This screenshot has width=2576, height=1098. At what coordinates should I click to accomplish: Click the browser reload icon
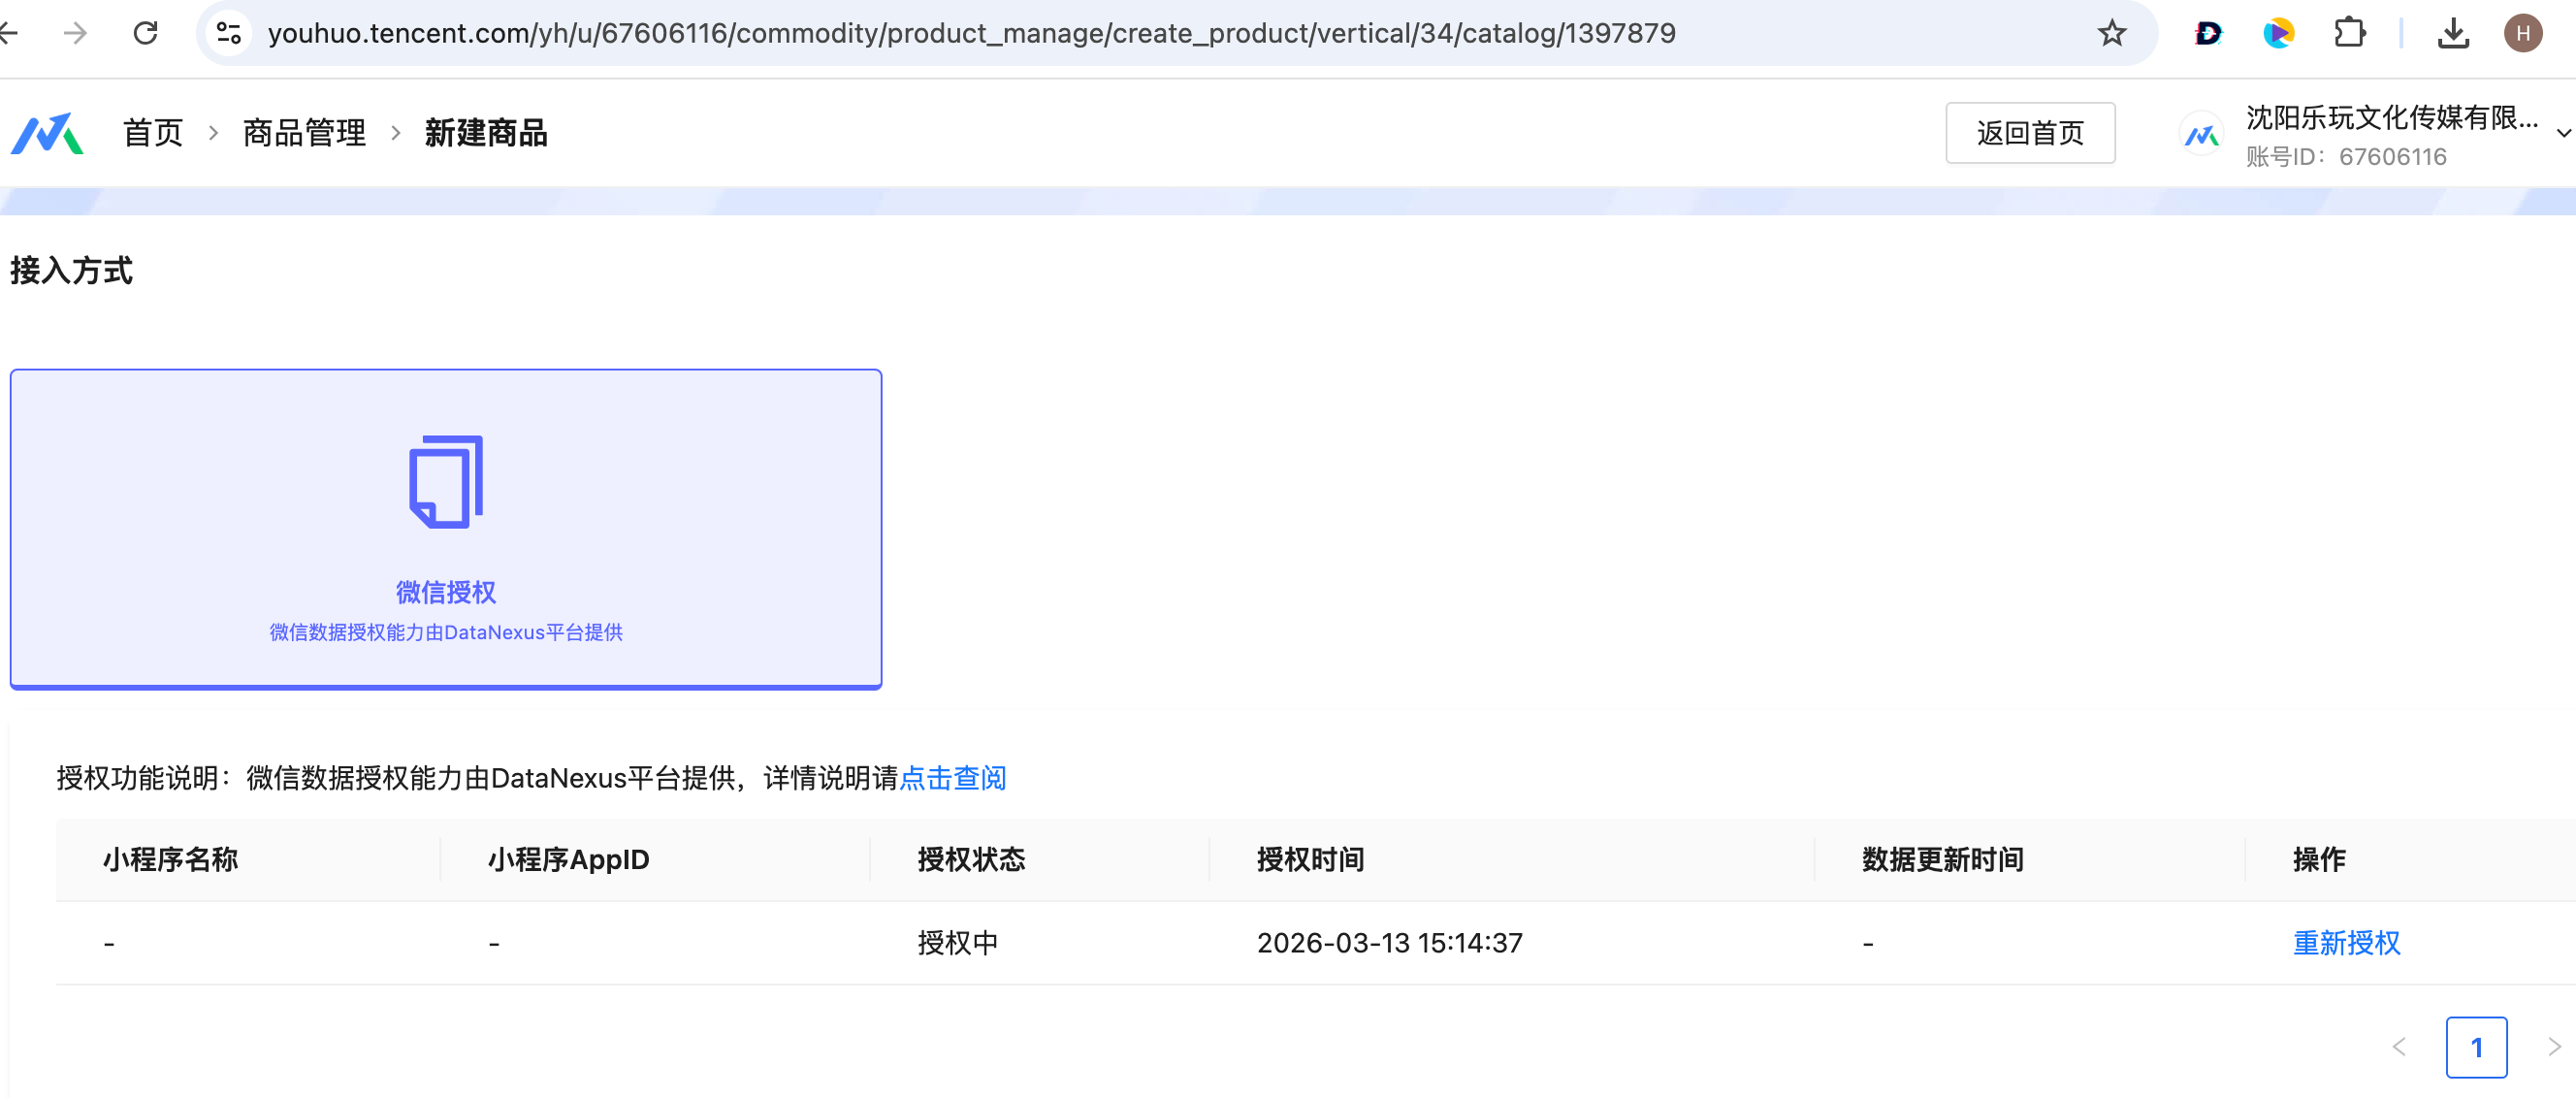pyautogui.click(x=146, y=33)
